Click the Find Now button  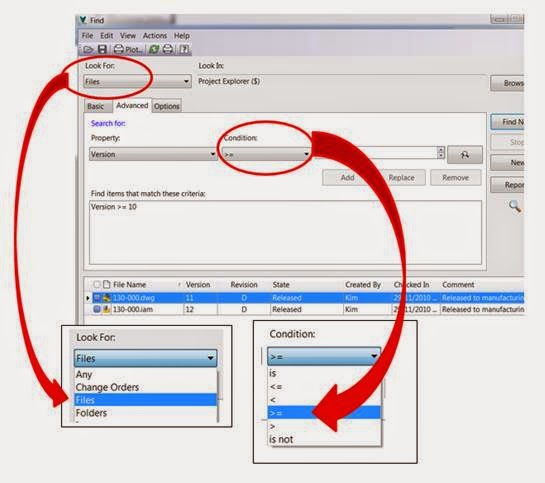click(x=507, y=122)
